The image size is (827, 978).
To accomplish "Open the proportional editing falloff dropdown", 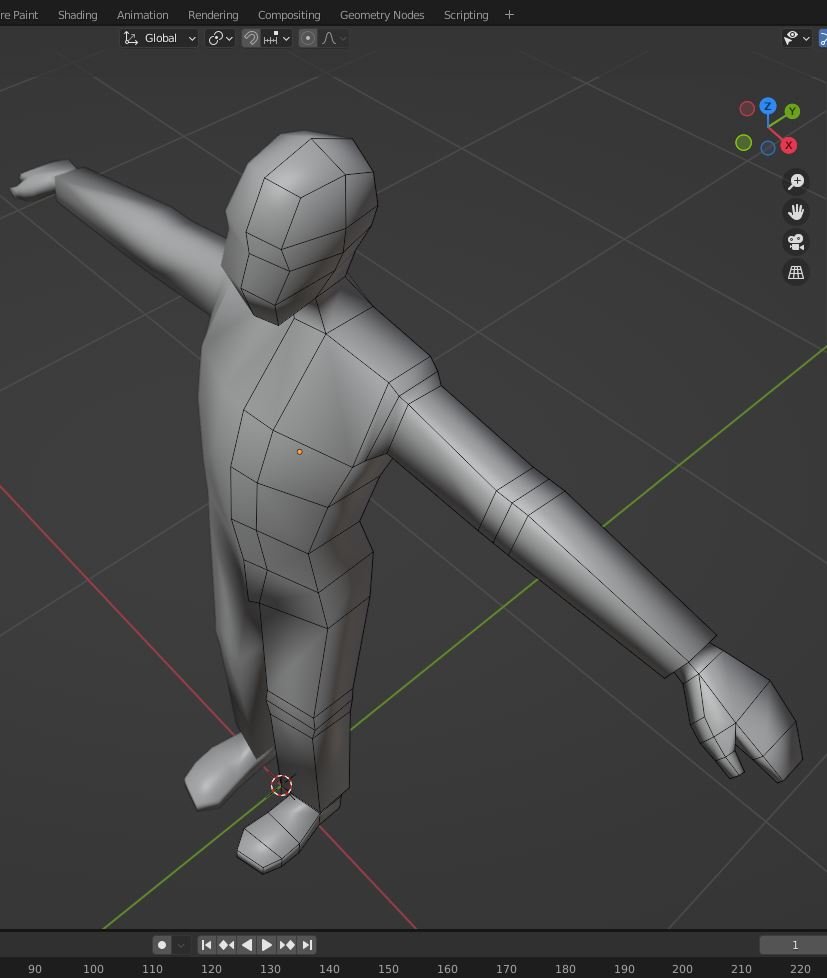I will pyautogui.click(x=334, y=38).
